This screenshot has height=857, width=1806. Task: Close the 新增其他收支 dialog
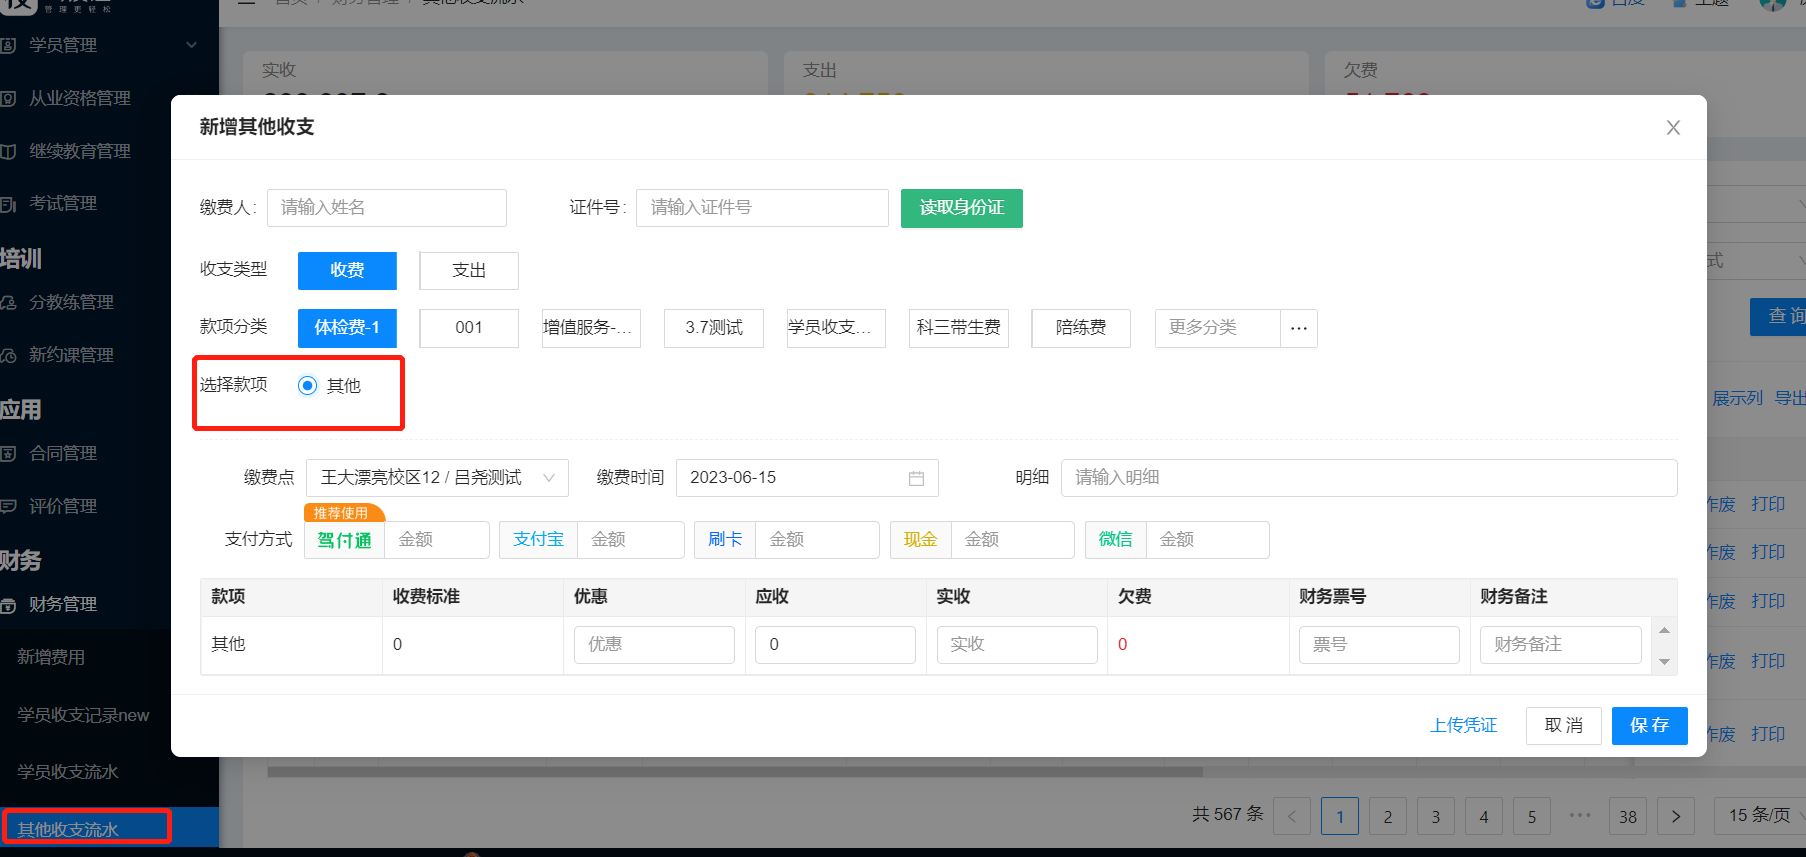click(1673, 128)
